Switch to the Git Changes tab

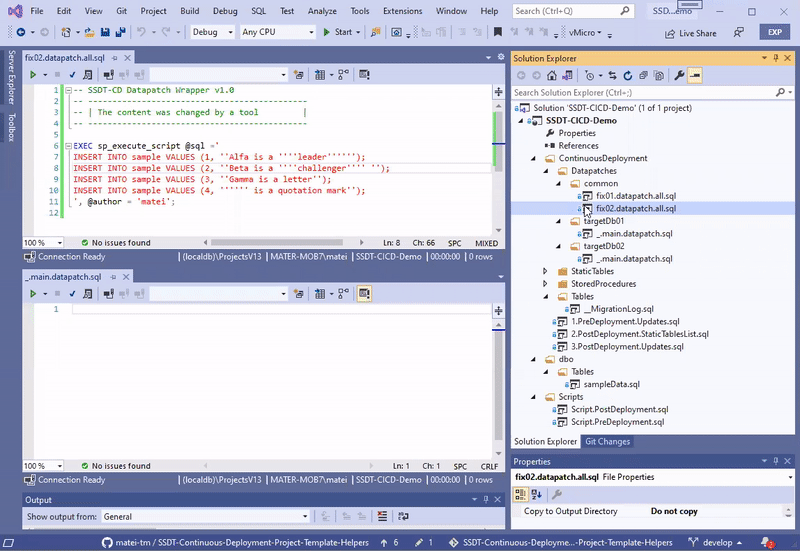(x=607, y=442)
